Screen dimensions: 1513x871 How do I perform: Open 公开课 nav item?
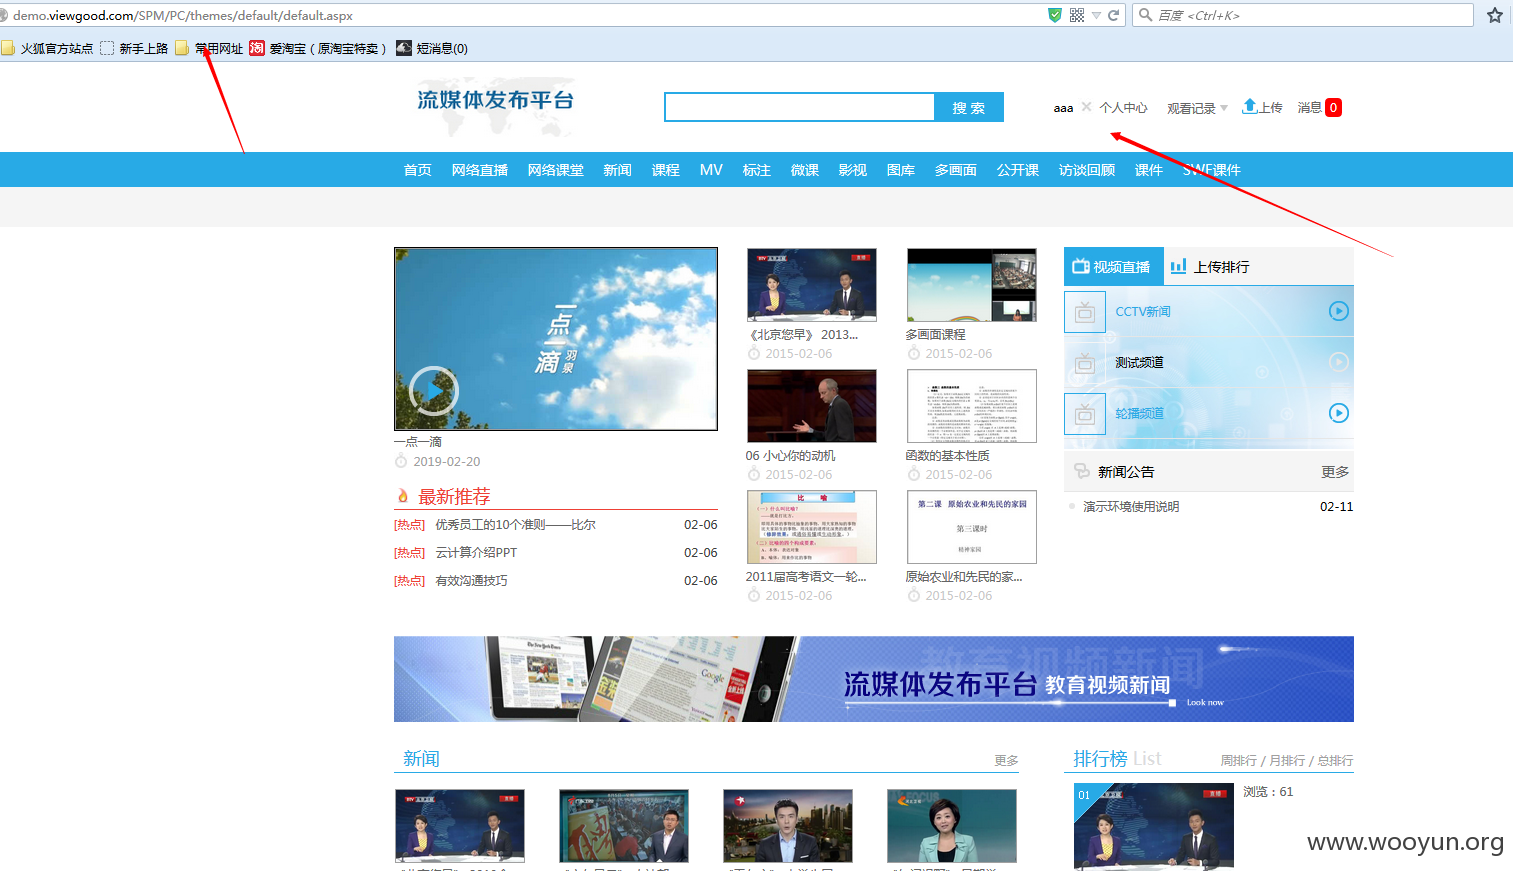pos(1018,170)
